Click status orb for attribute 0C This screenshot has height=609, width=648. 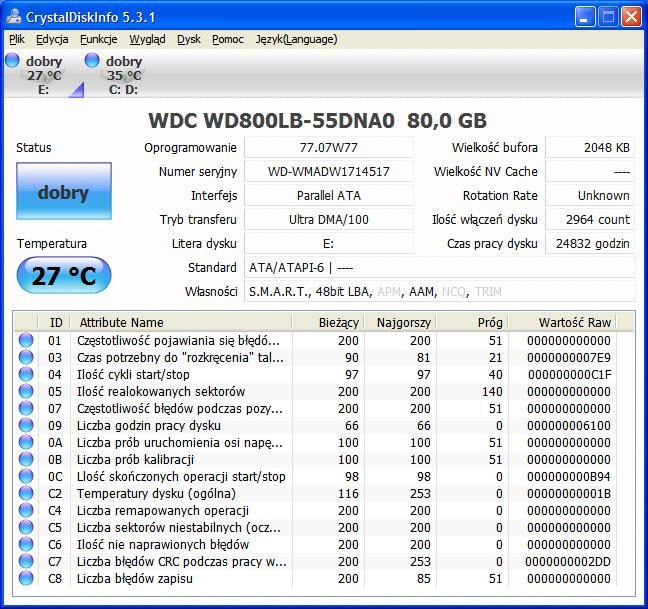26,476
